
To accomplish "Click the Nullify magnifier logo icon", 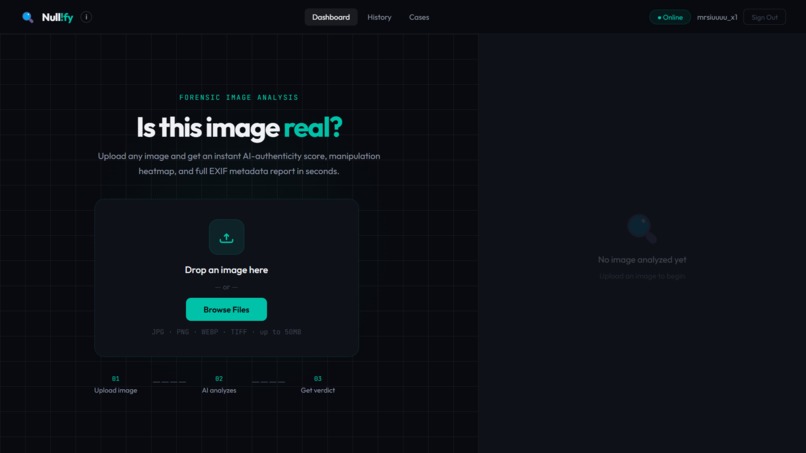I will [28, 17].
